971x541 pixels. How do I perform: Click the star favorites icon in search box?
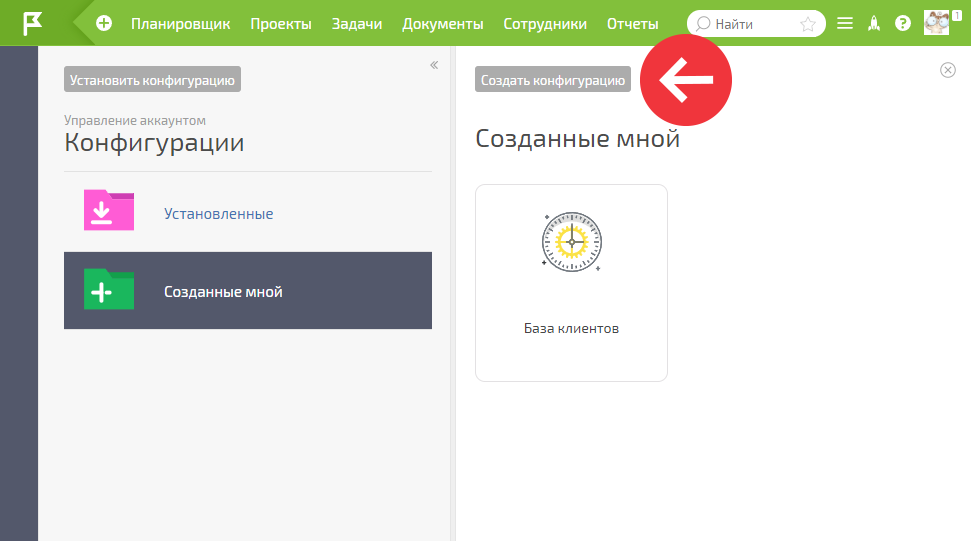click(808, 24)
